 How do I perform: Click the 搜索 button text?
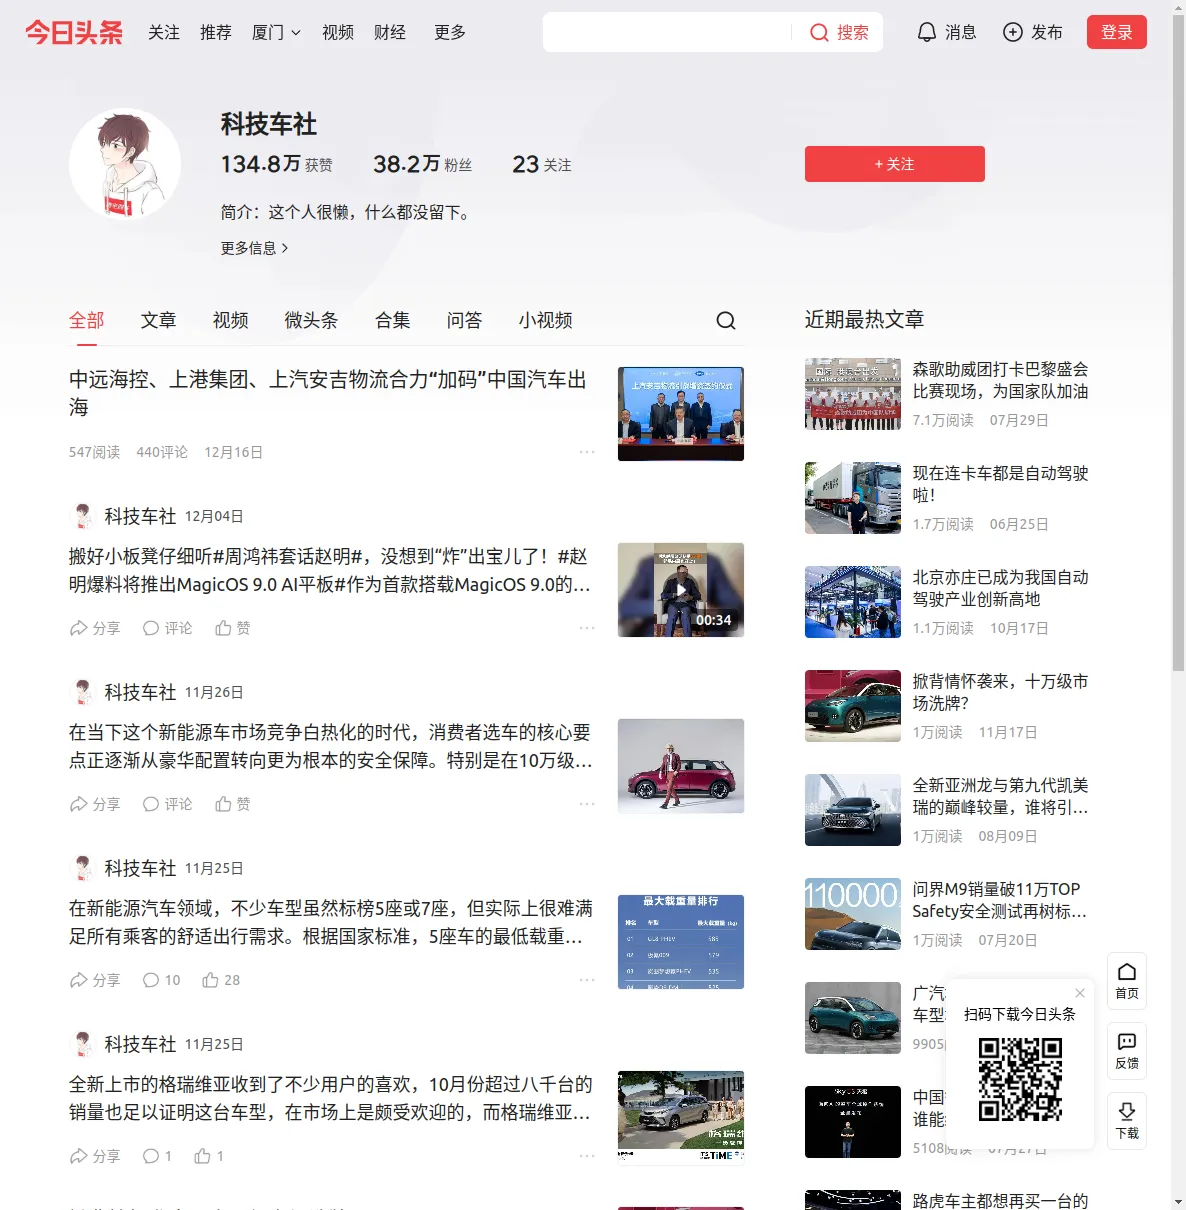point(853,32)
